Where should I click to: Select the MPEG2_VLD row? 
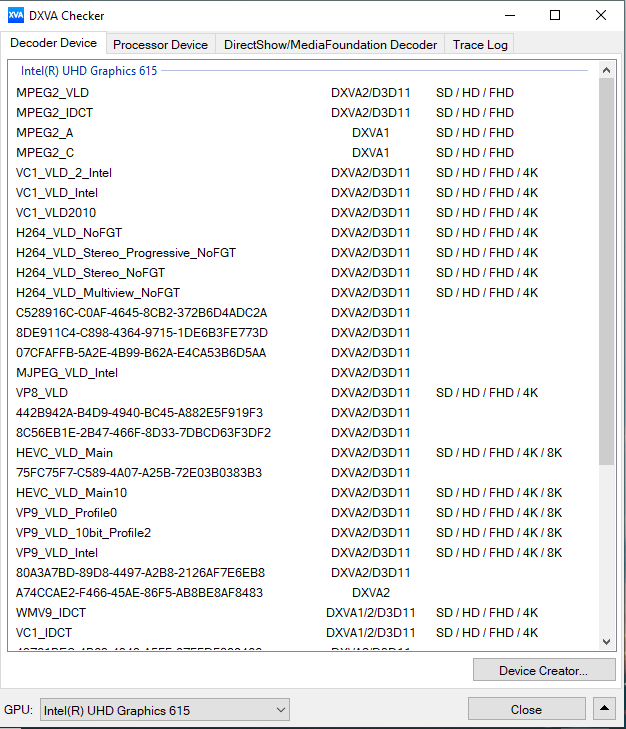point(302,93)
